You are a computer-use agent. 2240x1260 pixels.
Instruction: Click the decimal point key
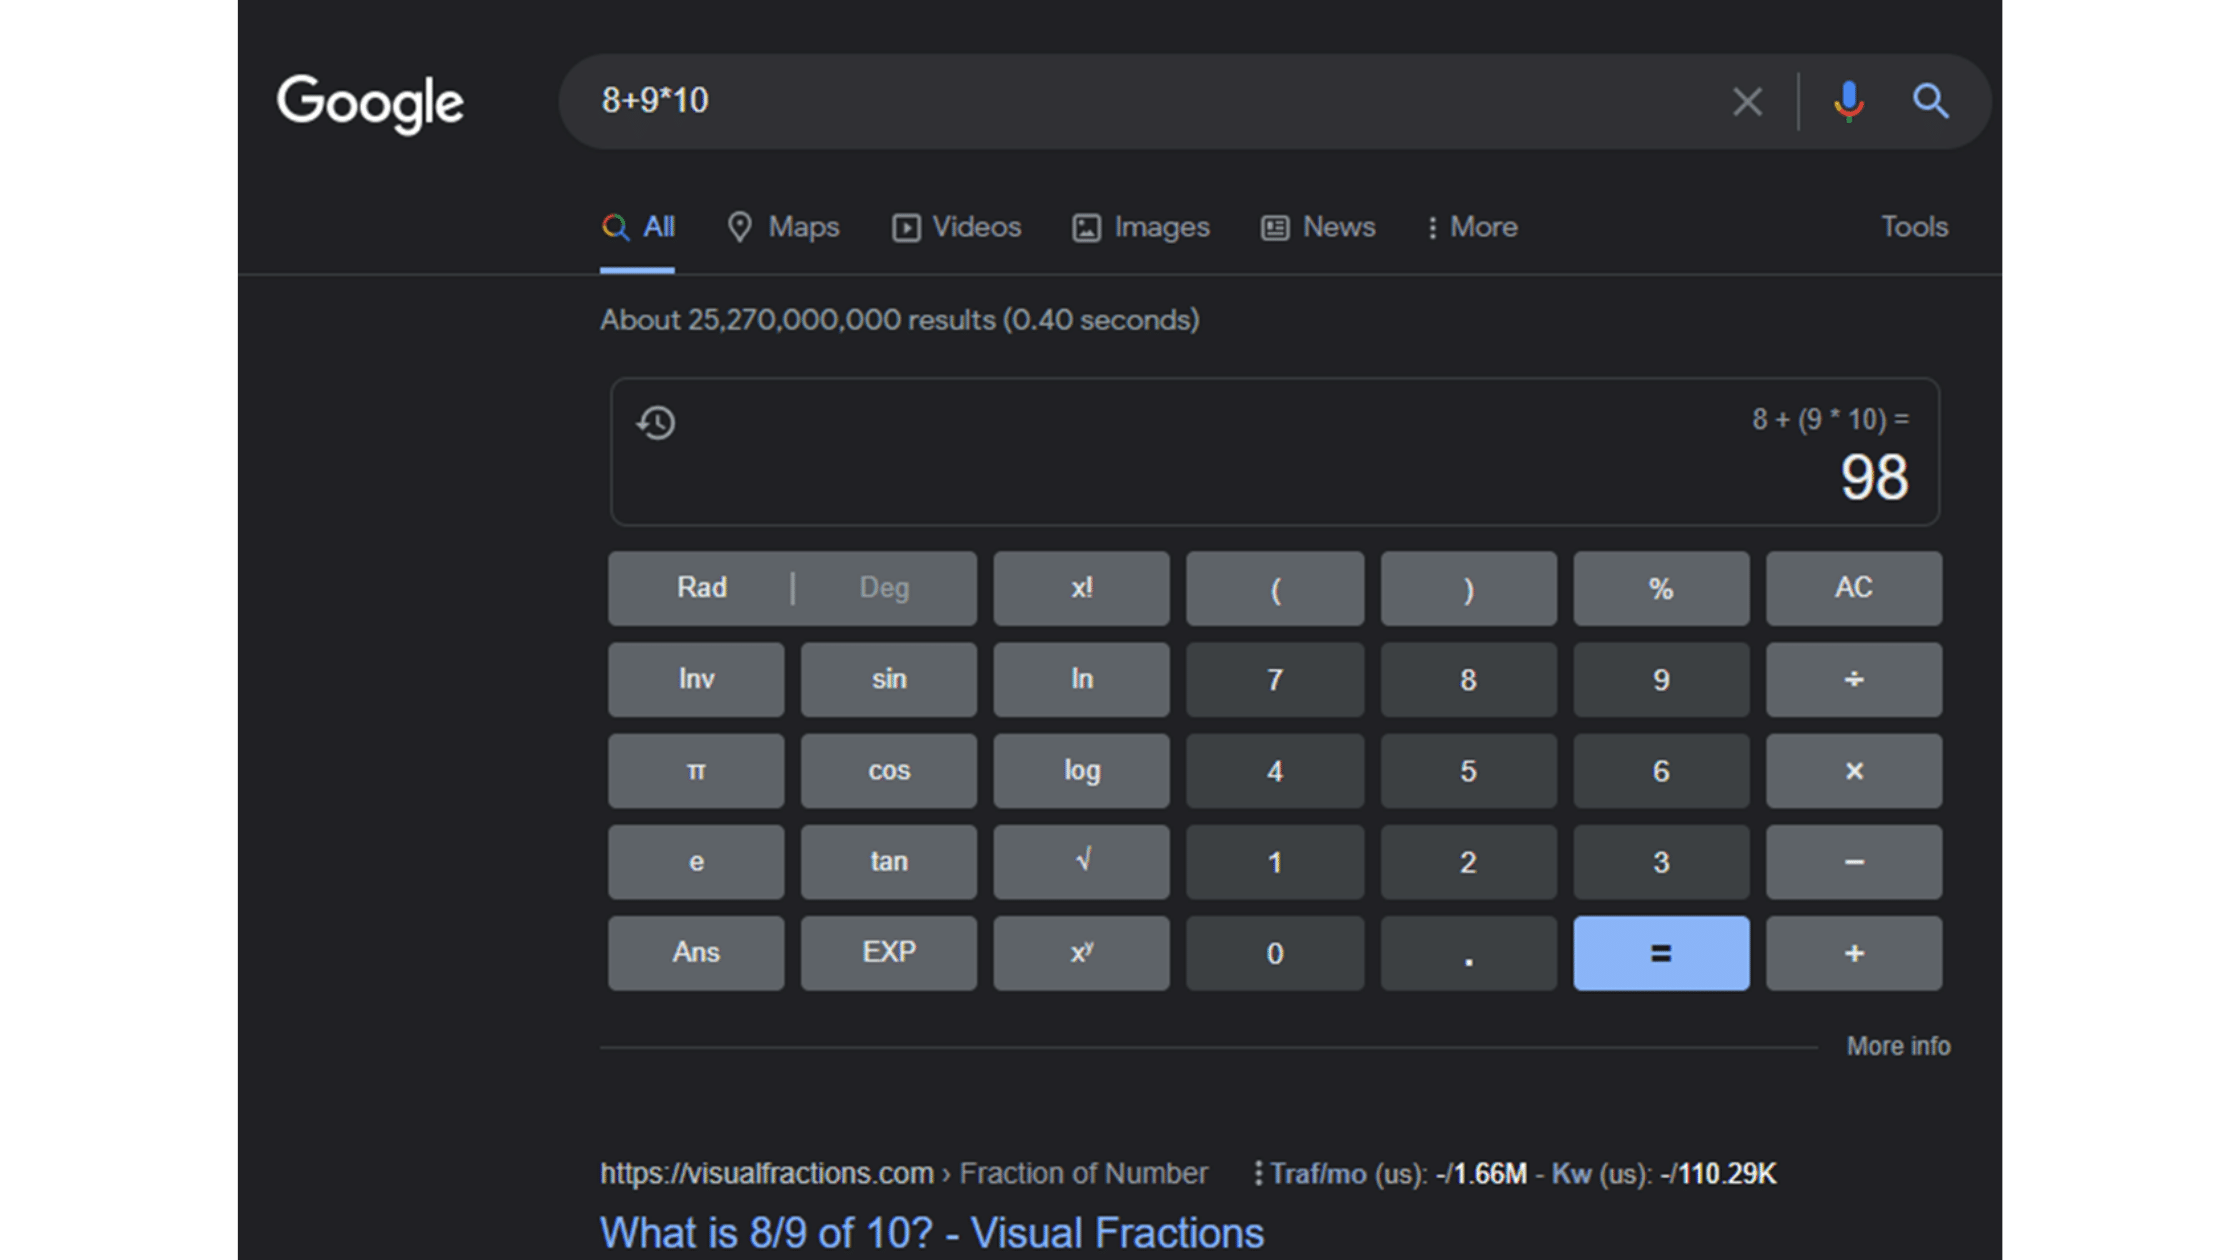coord(1468,953)
